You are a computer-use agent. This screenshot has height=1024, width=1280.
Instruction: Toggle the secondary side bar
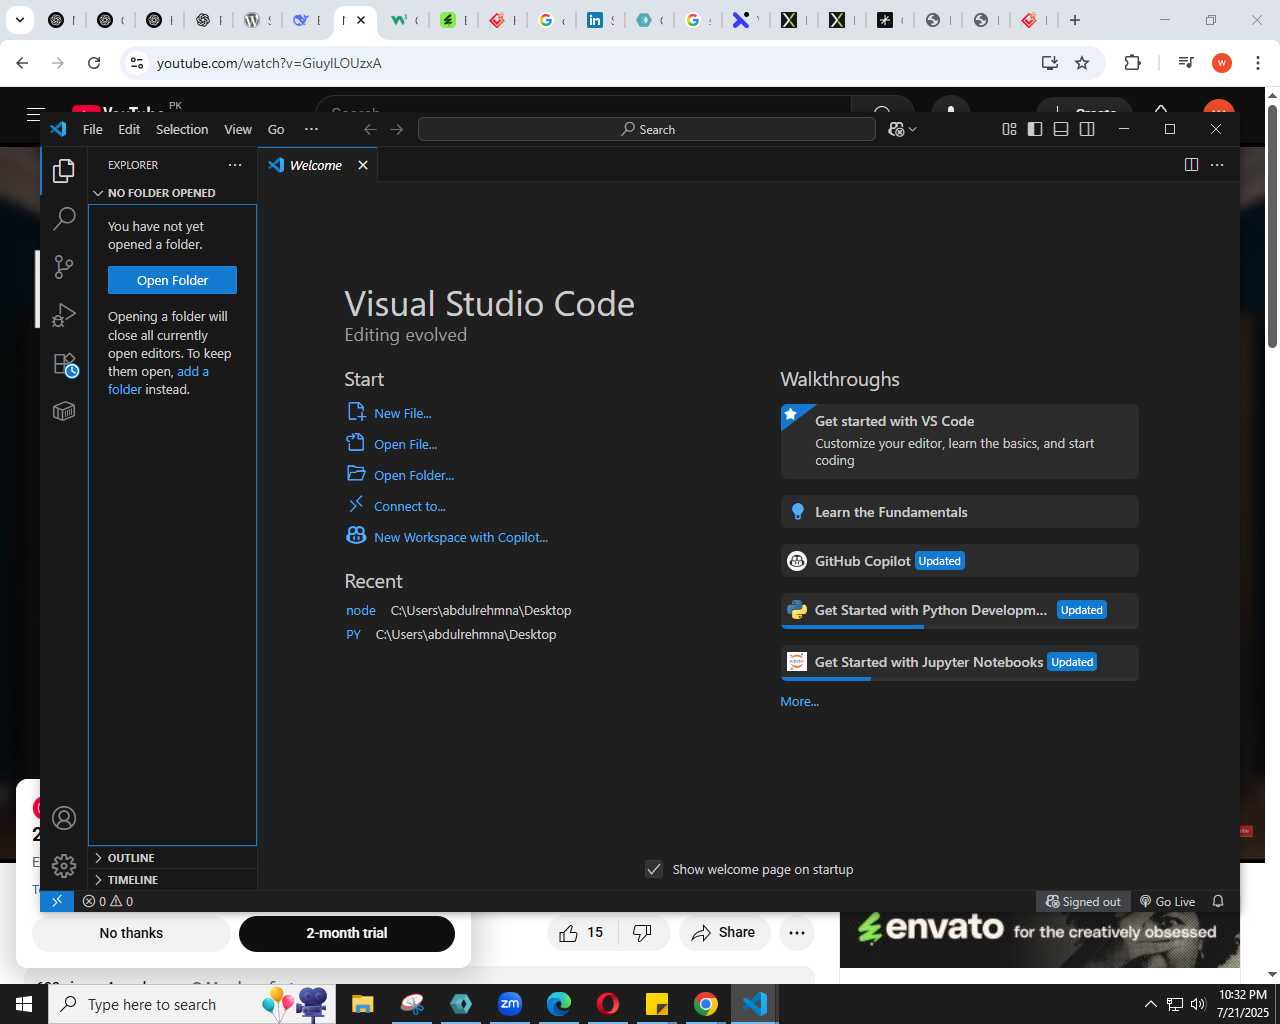1087,129
